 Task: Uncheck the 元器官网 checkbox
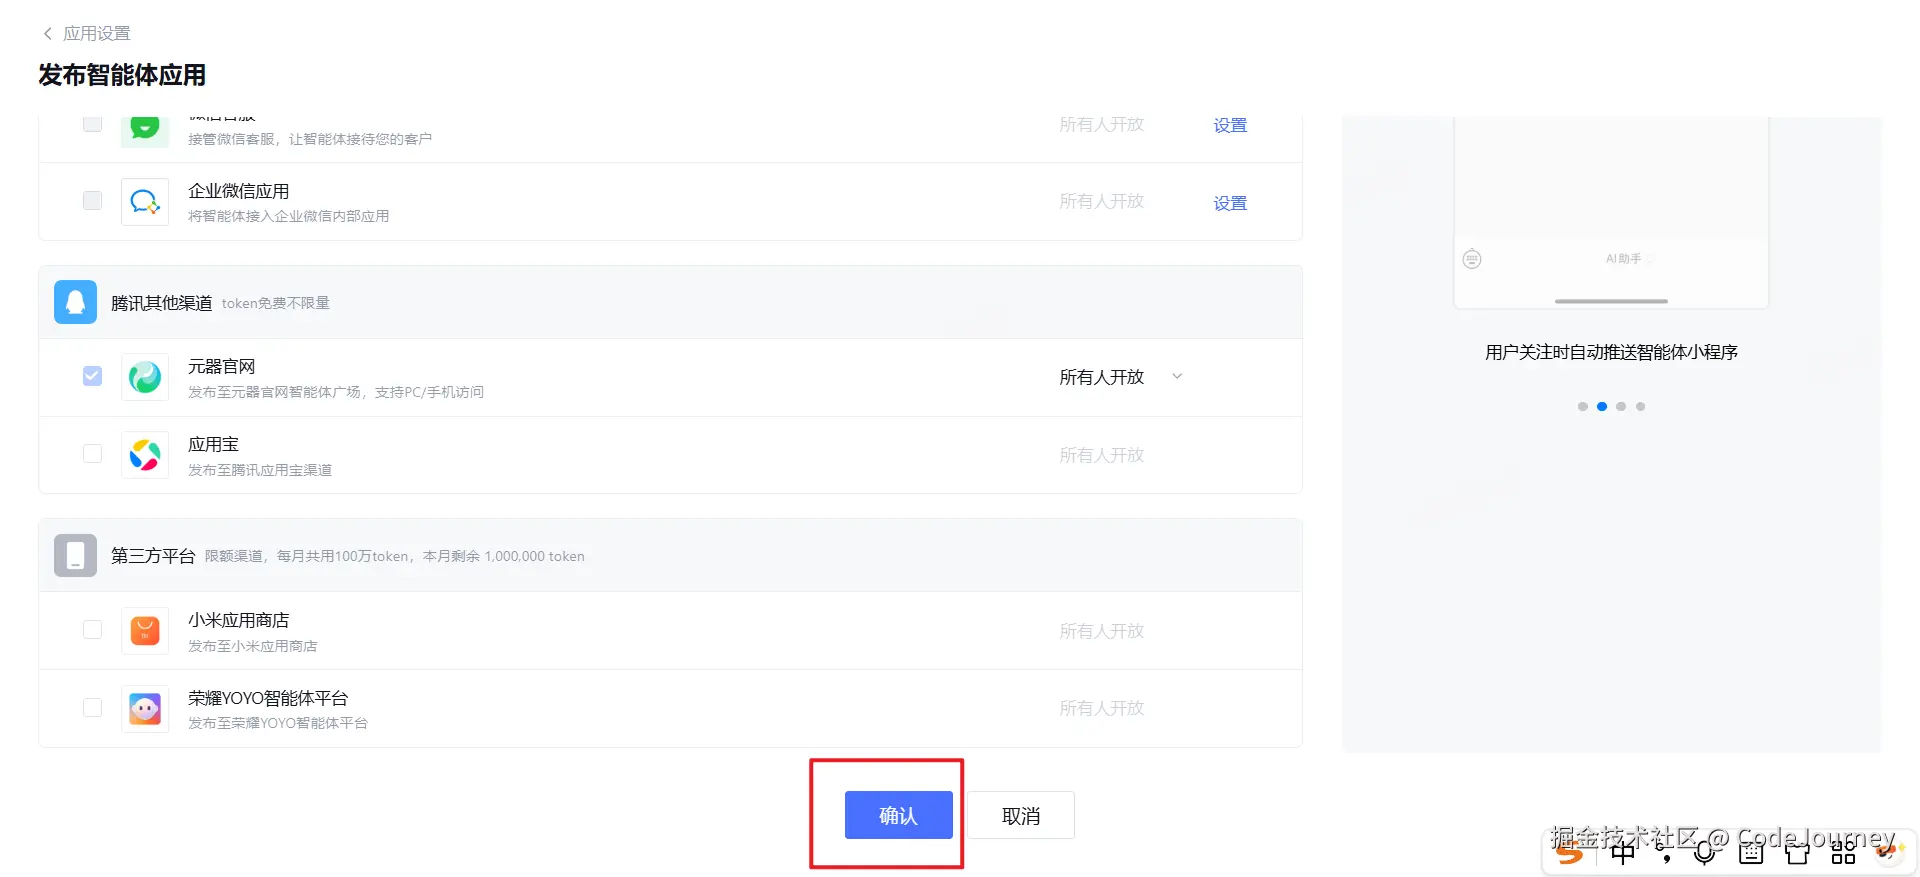coord(92,376)
